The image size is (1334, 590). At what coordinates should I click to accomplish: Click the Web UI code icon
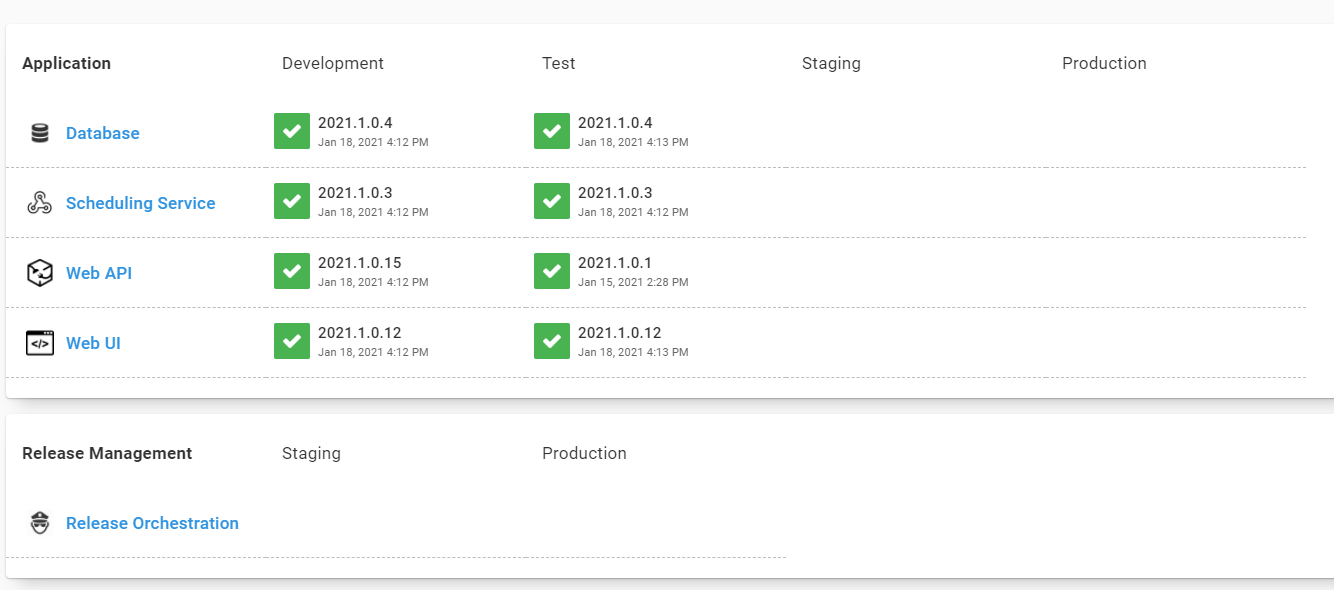(x=40, y=342)
